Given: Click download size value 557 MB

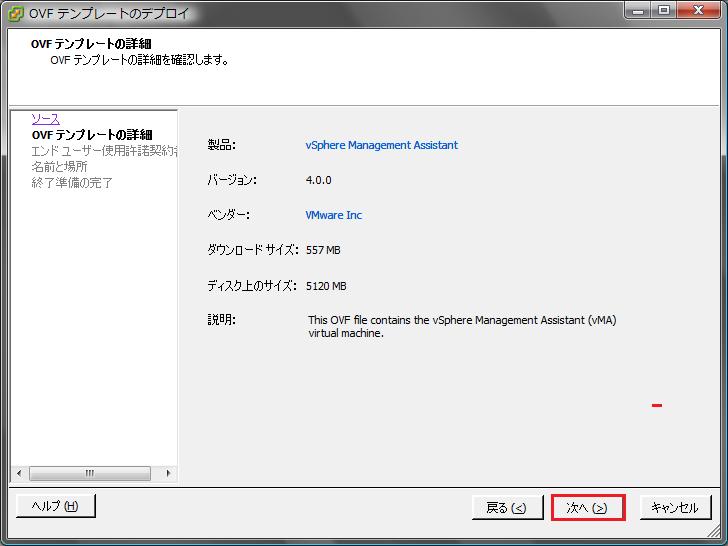Looking at the screenshot, I should [x=323, y=250].
